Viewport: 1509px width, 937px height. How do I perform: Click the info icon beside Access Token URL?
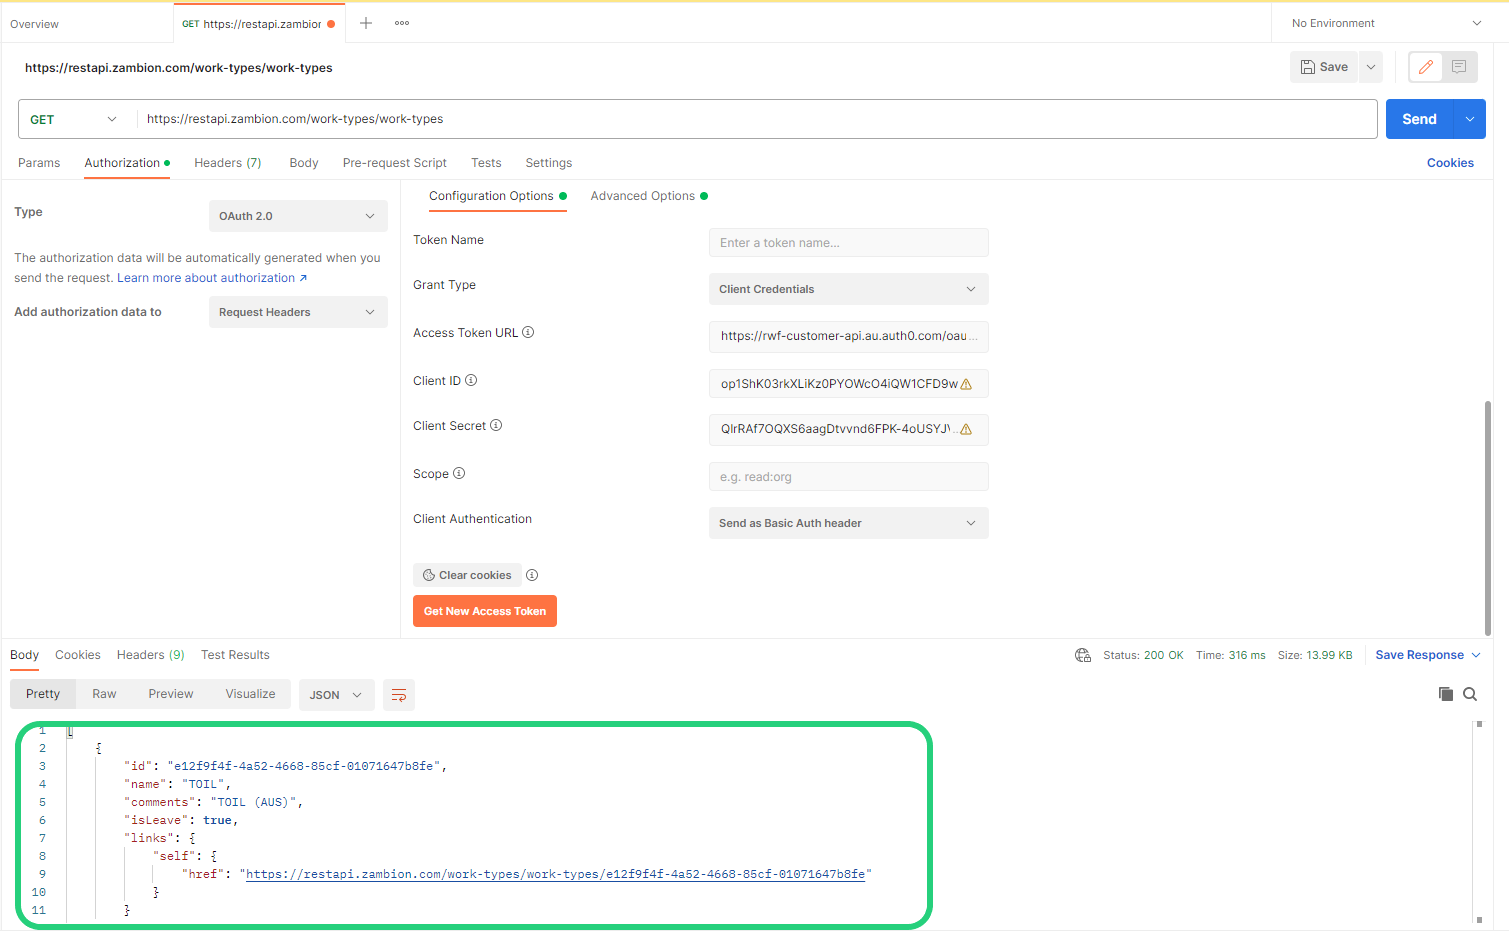point(528,333)
